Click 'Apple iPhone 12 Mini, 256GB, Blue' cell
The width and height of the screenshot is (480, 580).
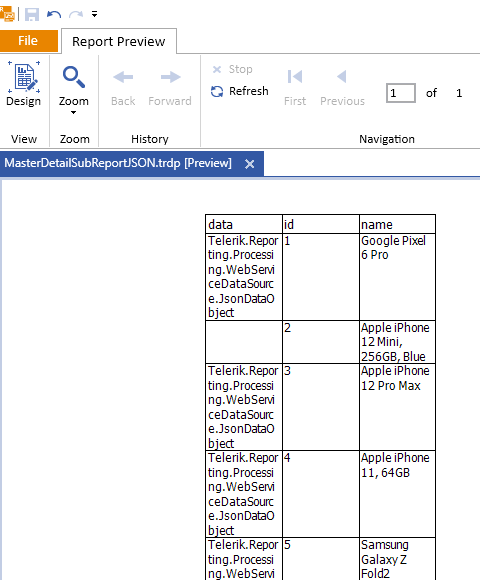coord(398,342)
